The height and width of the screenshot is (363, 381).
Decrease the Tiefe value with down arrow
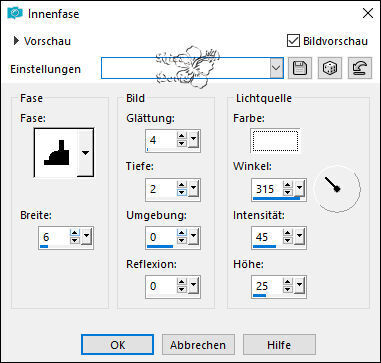[181, 193]
